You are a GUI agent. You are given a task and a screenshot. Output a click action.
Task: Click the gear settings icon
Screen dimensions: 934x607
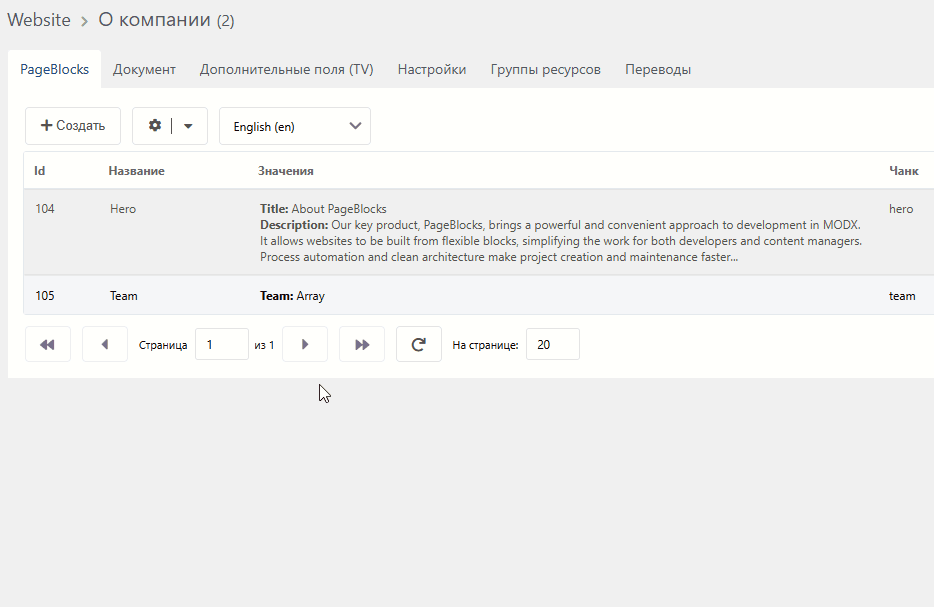pyautogui.click(x=155, y=126)
